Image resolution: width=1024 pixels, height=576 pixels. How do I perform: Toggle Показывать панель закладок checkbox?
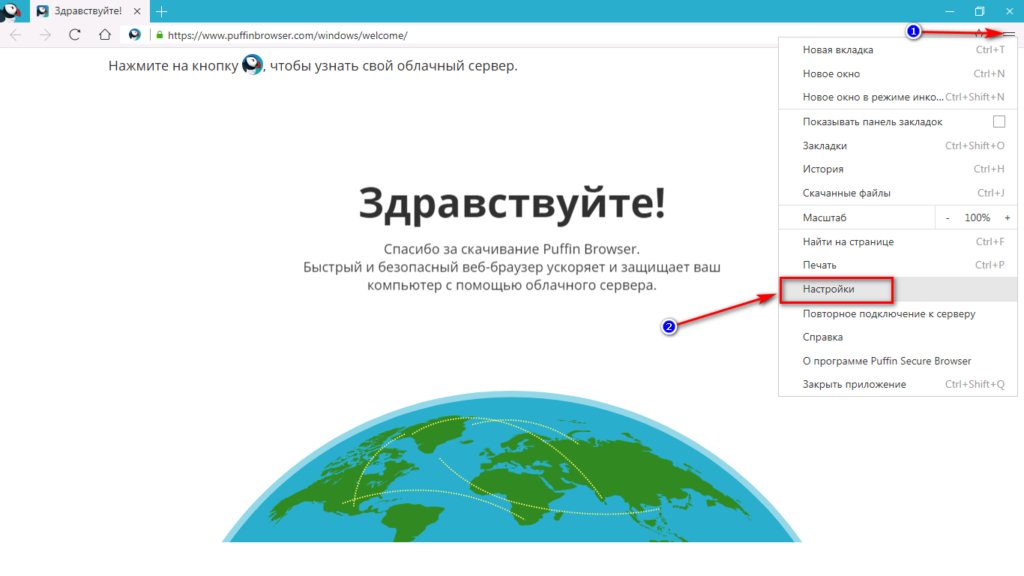click(999, 121)
